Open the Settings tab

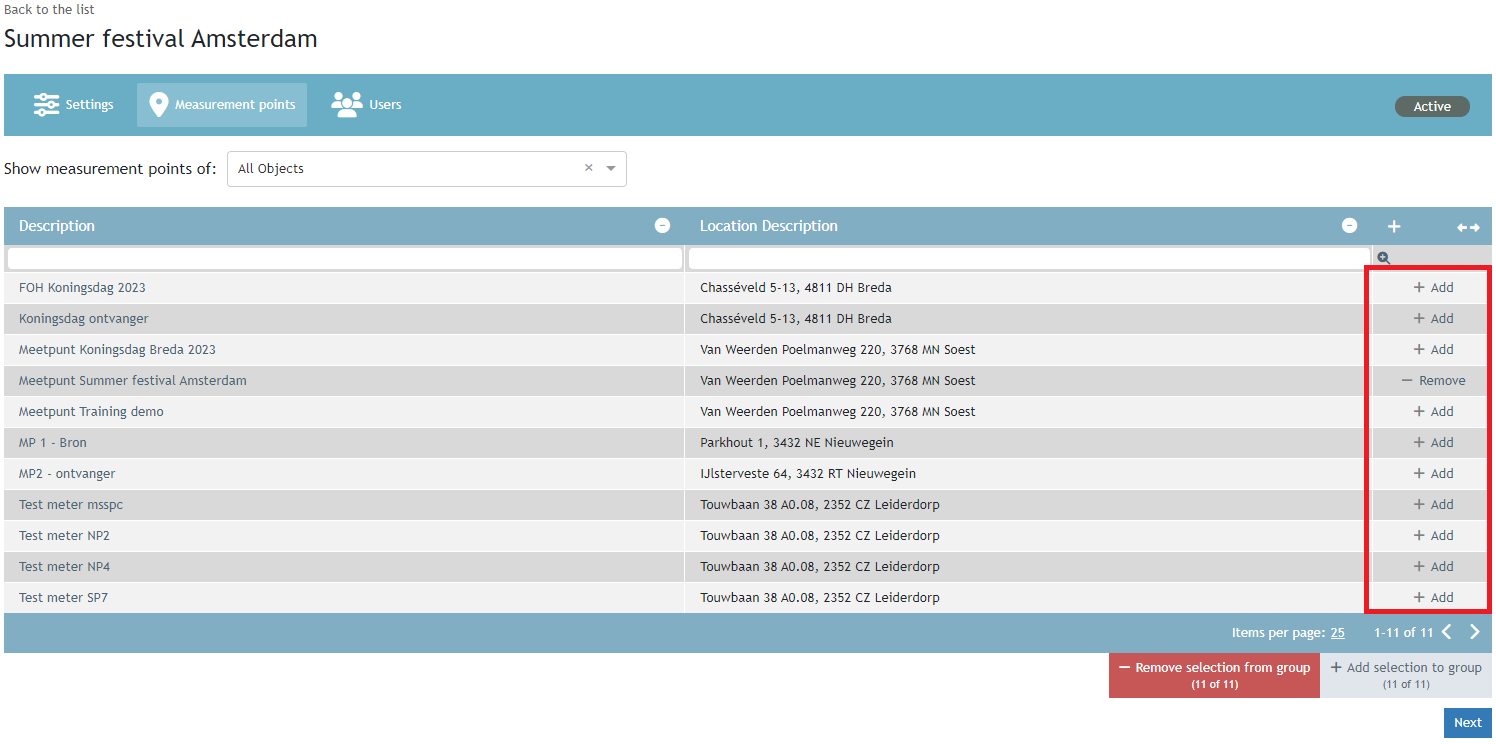[74, 105]
